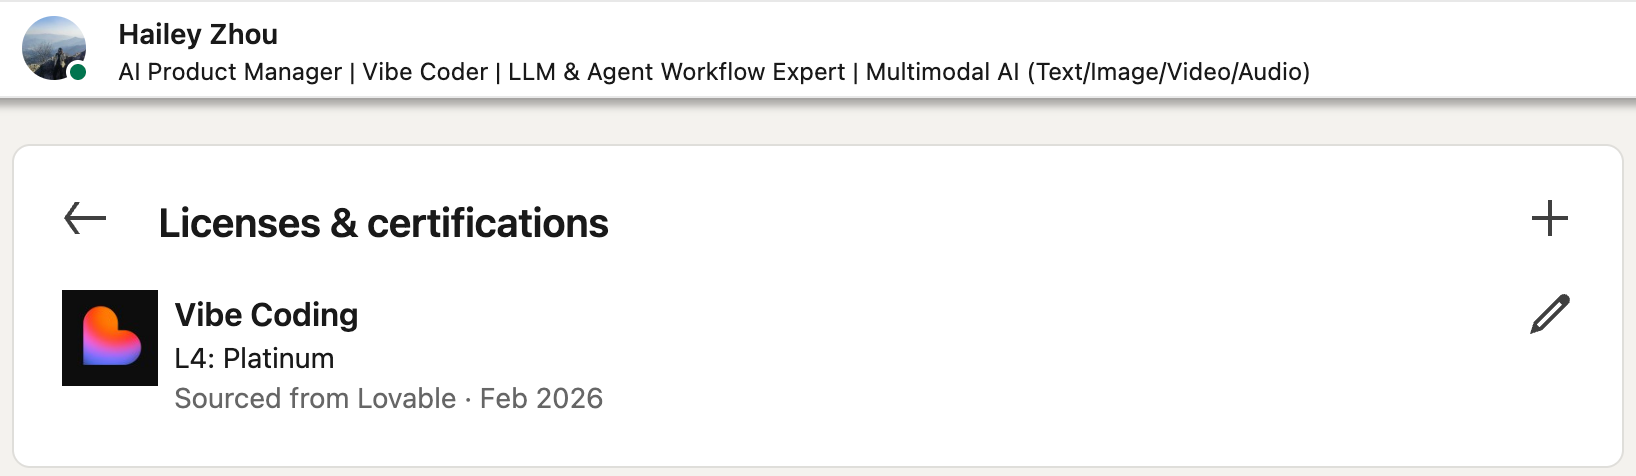1636x476 pixels.
Task: Click grey page background above the card
Action: pos(800,122)
